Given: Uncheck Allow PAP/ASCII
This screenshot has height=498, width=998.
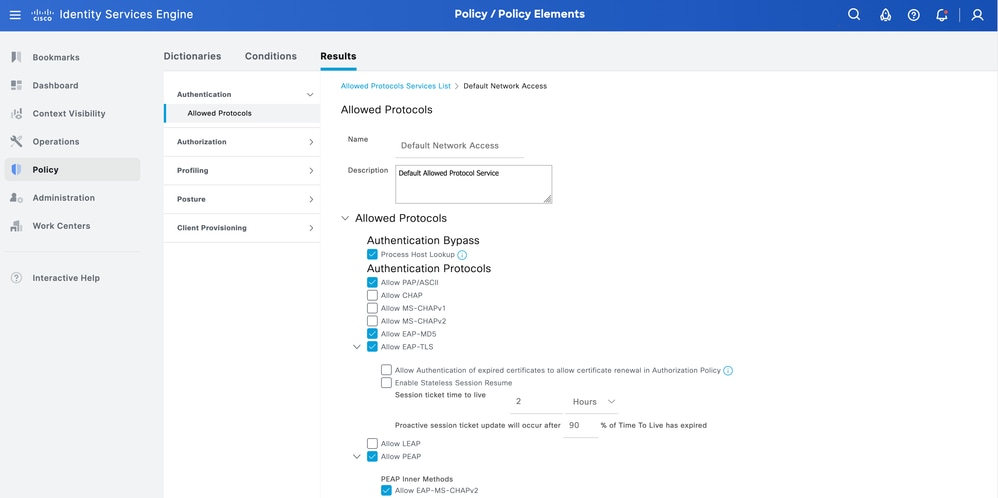Looking at the screenshot, I should [x=372, y=282].
